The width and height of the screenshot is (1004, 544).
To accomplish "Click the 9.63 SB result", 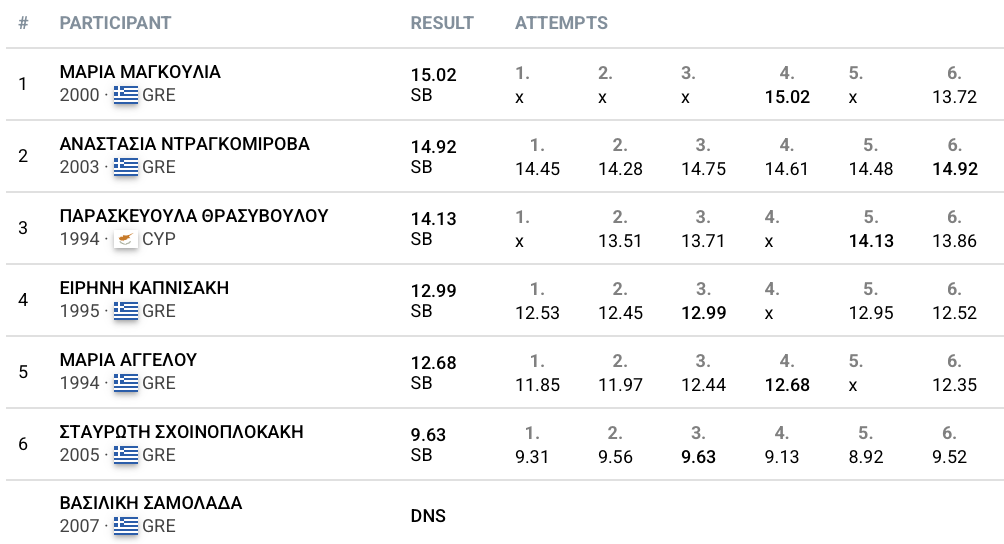I will [x=428, y=445].
